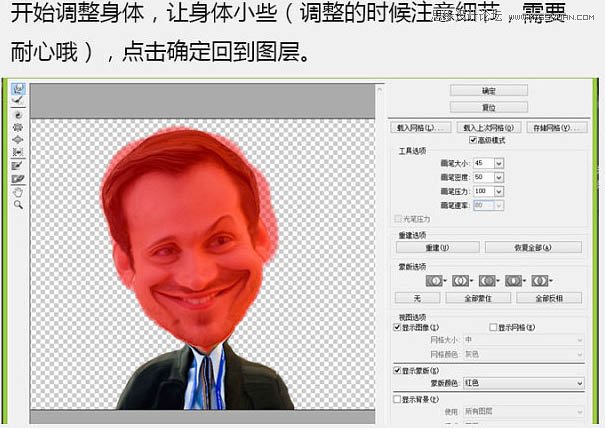Click the 存储网格(V) save mesh button
Viewport: 605px width, 428px height.
click(x=557, y=128)
